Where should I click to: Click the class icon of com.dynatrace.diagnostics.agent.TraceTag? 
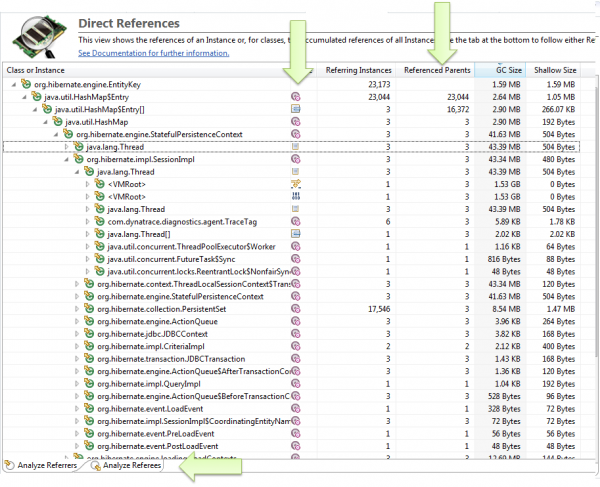99,221
